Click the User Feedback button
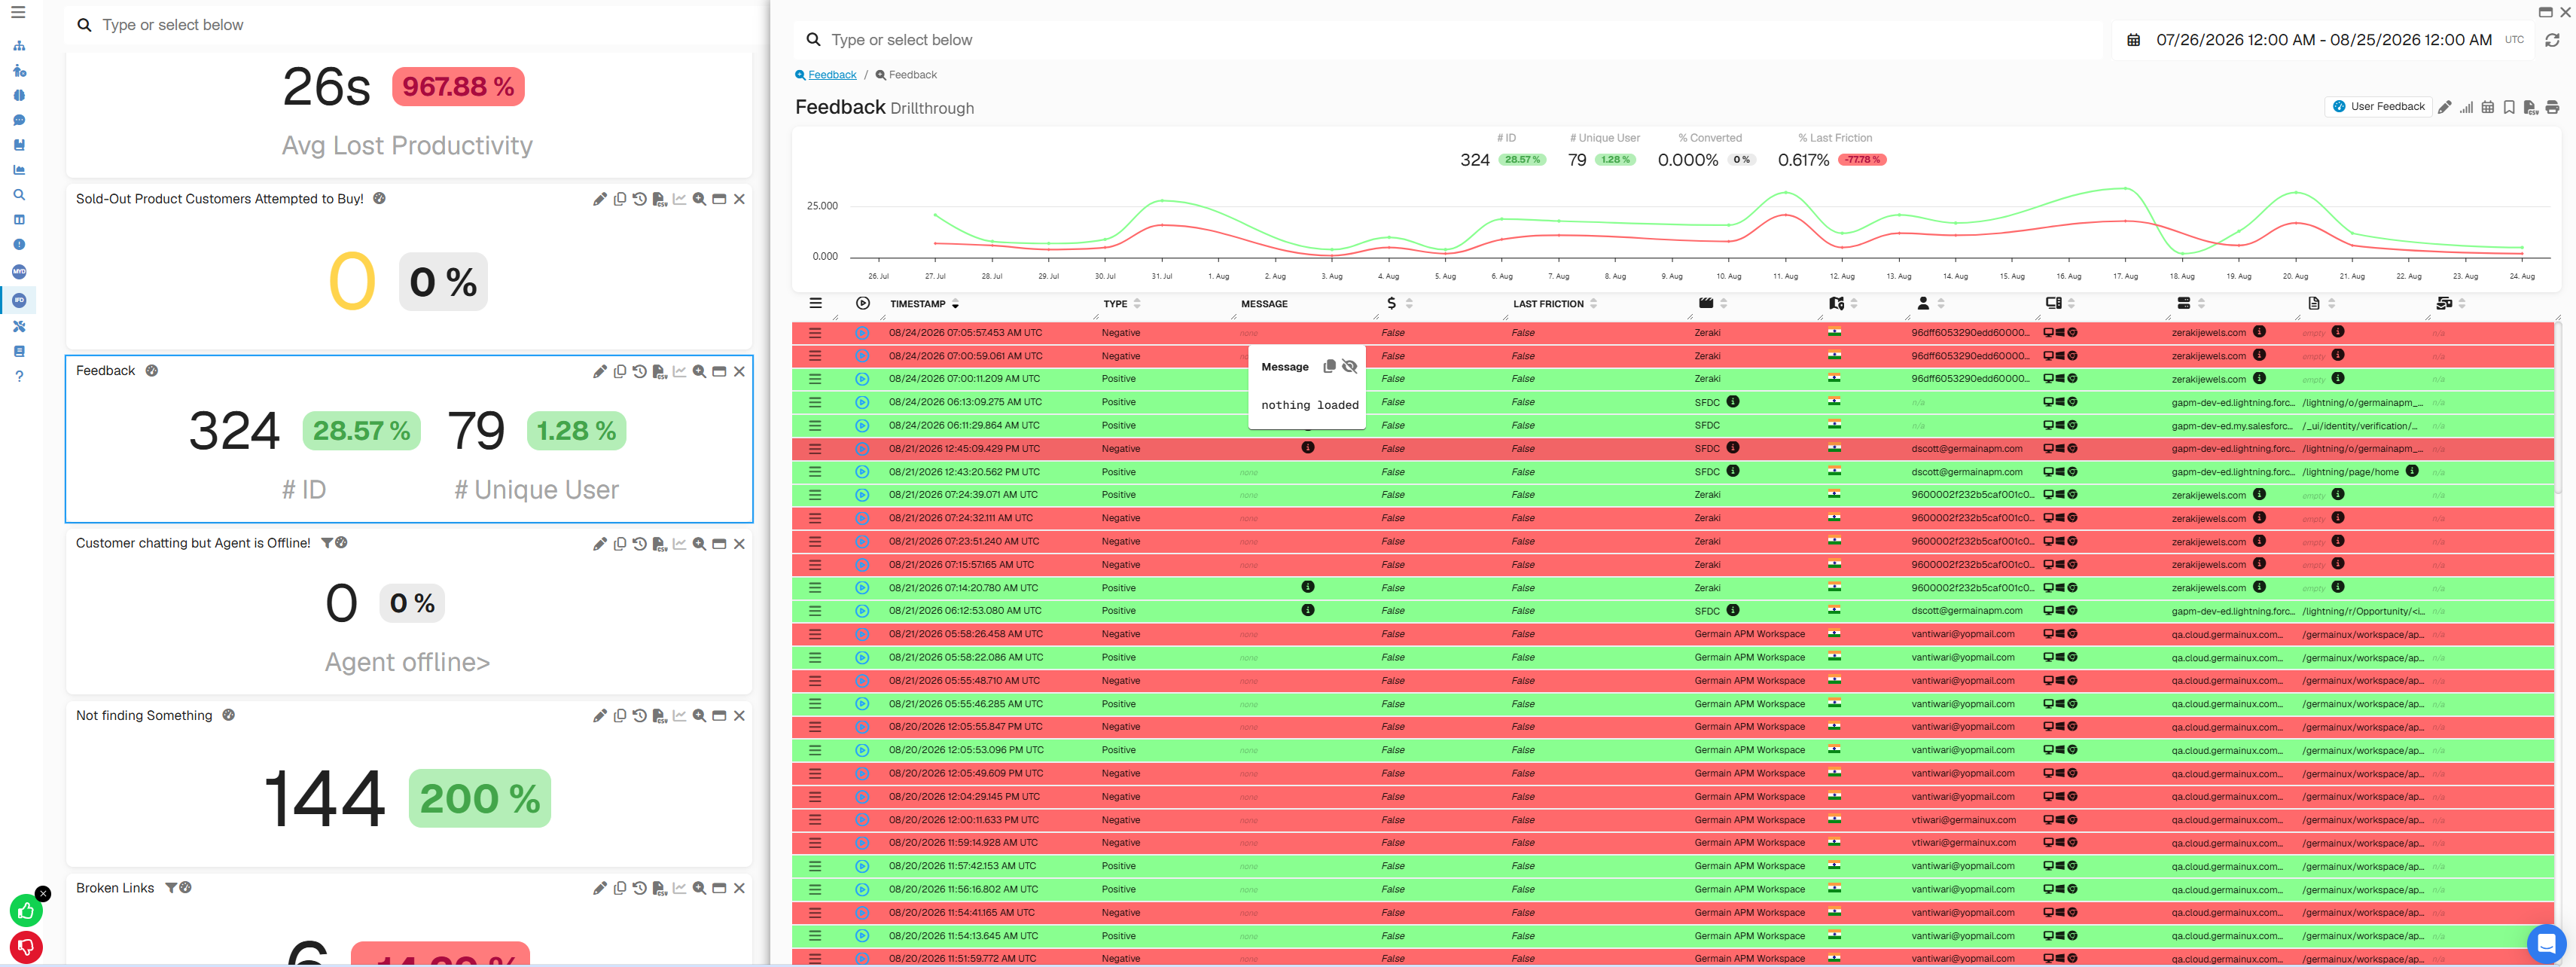This screenshot has width=2576, height=967. pos(2378,107)
